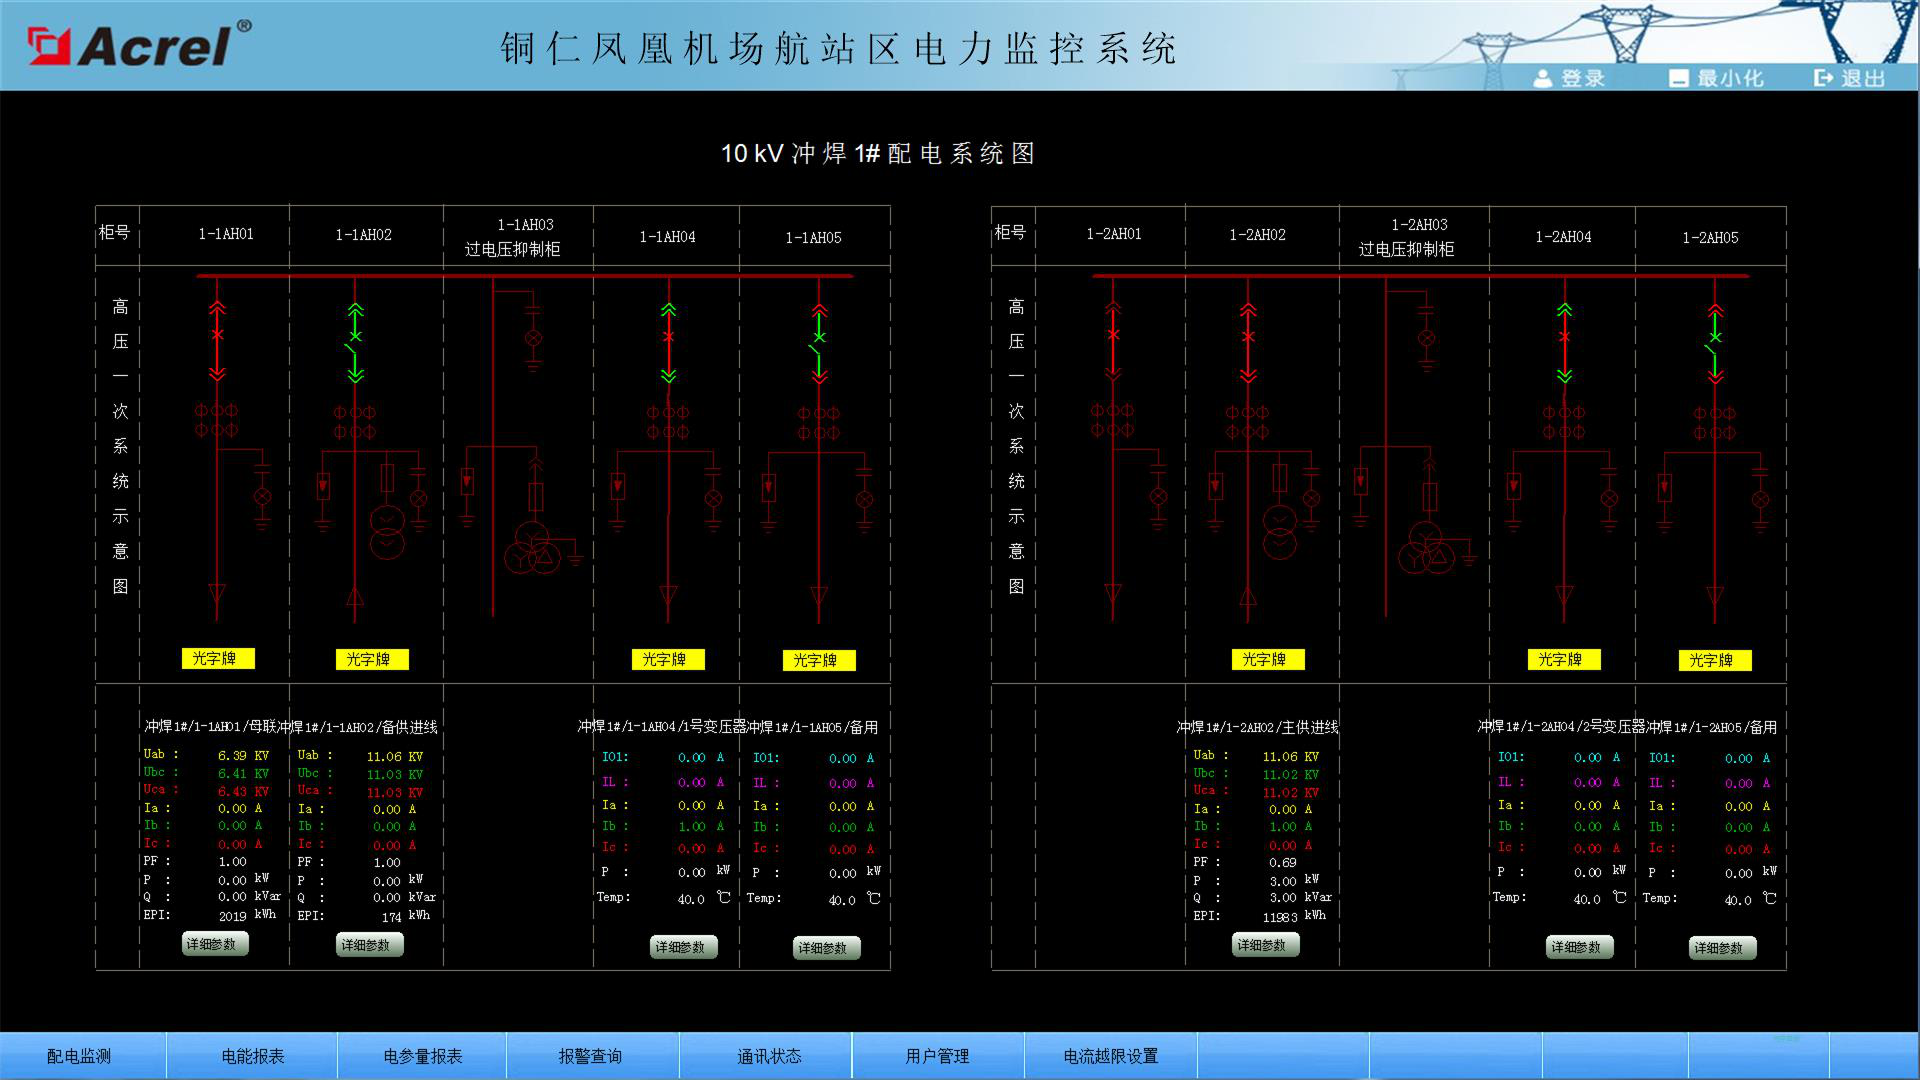
Task: Click the yellow 光字牌 under cabinet 1-2AH04
Action: (x=1563, y=659)
